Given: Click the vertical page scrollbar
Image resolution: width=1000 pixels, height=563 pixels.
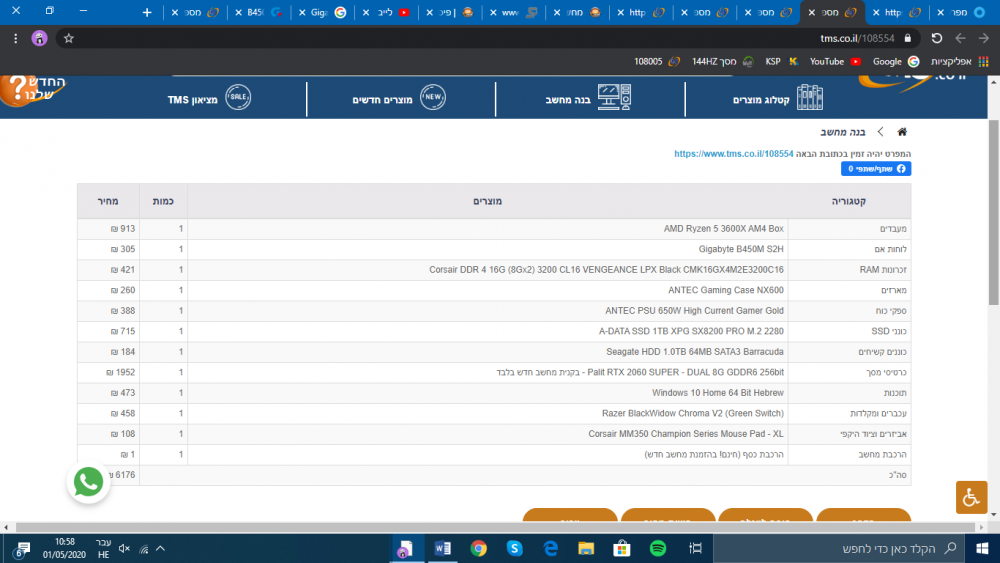Looking at the screenshot, I should coord(994,210).
